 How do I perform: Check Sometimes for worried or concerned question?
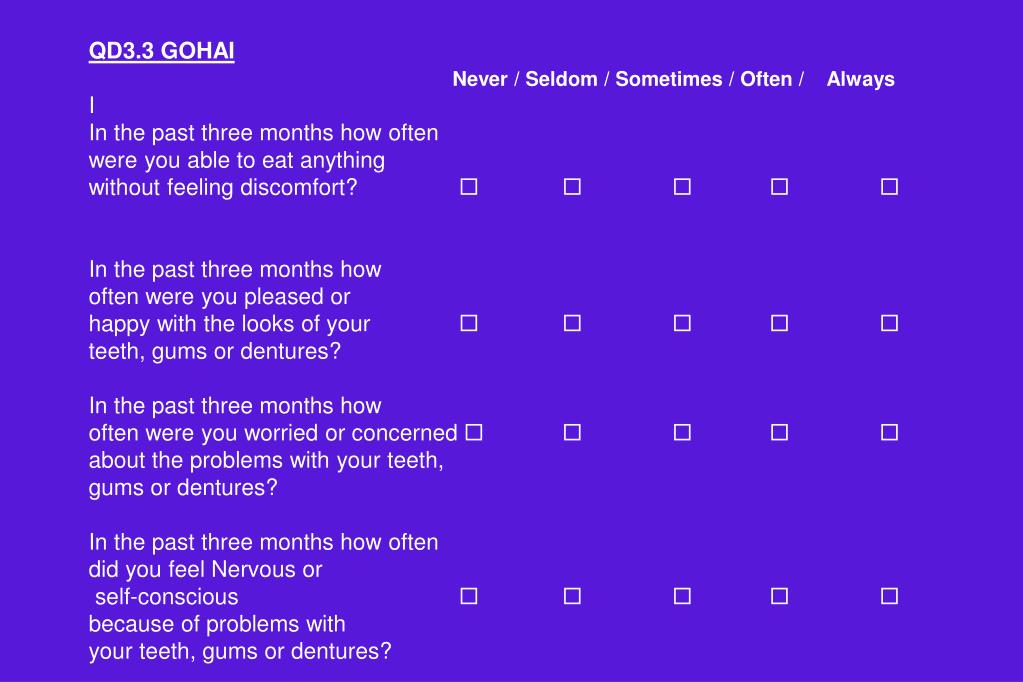click(682, 432)
